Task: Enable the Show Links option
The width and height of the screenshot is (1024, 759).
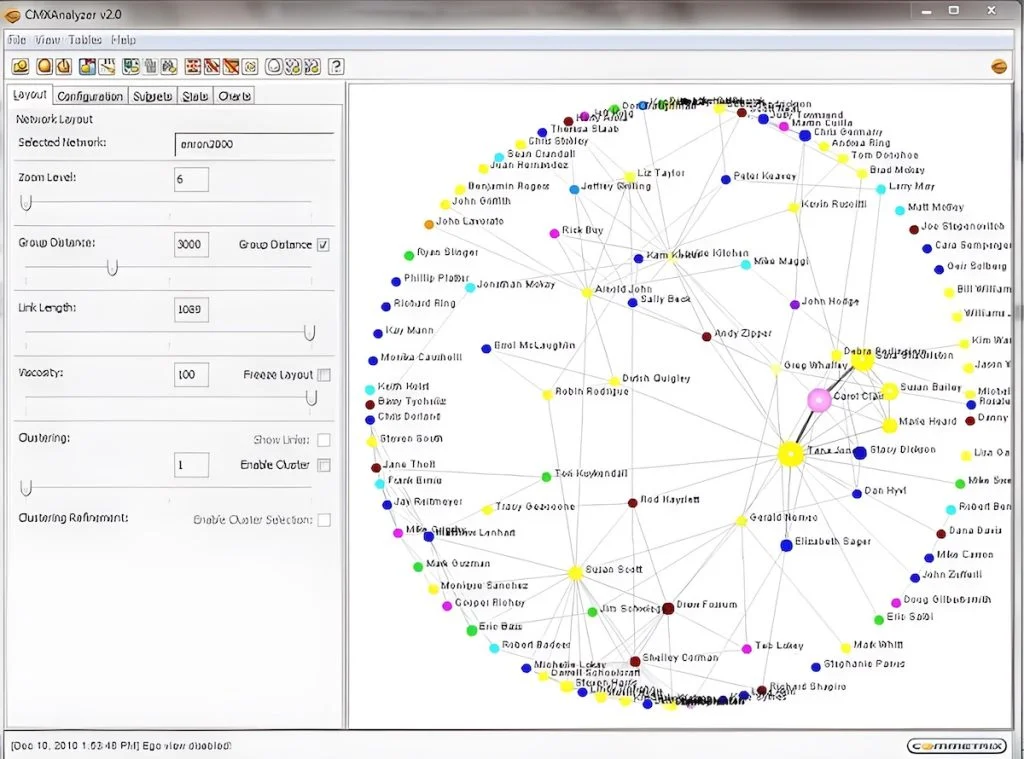Action: pos(323,439)
